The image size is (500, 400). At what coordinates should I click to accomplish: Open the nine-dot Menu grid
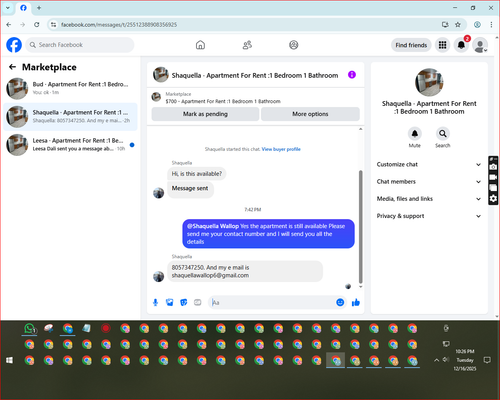(x=442, y=45)
